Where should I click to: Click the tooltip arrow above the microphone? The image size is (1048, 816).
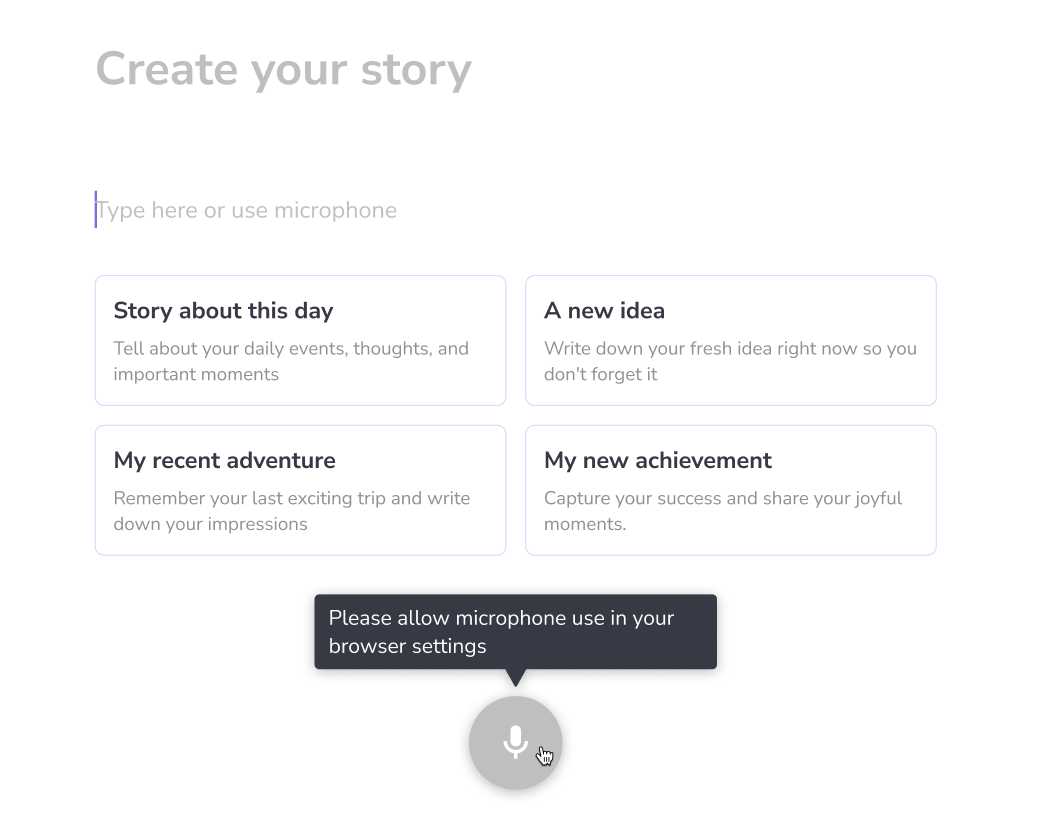pyautogui.click(x=515, y=677)
